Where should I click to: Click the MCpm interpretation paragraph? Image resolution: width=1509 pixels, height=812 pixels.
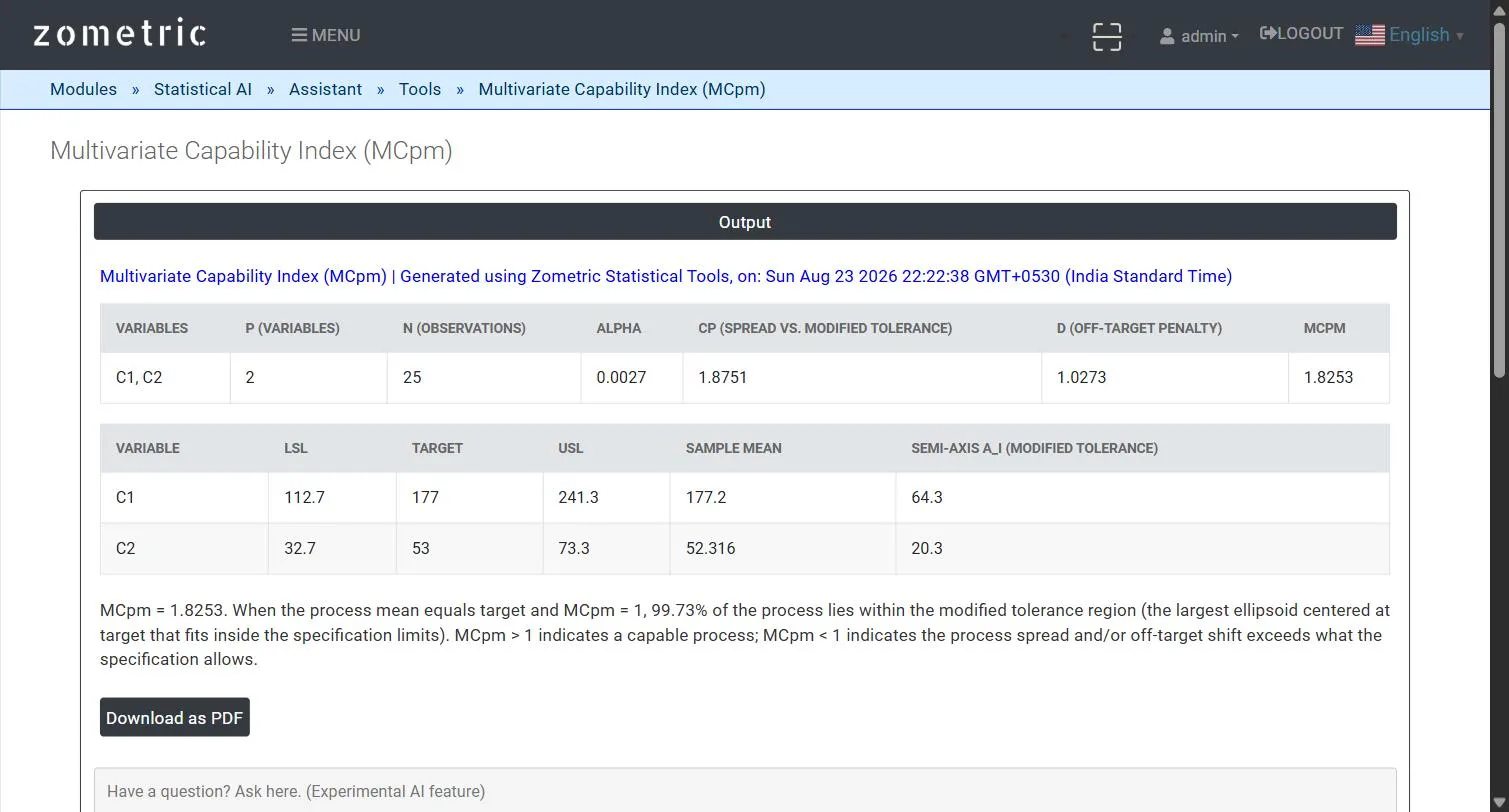click(745, 635)
